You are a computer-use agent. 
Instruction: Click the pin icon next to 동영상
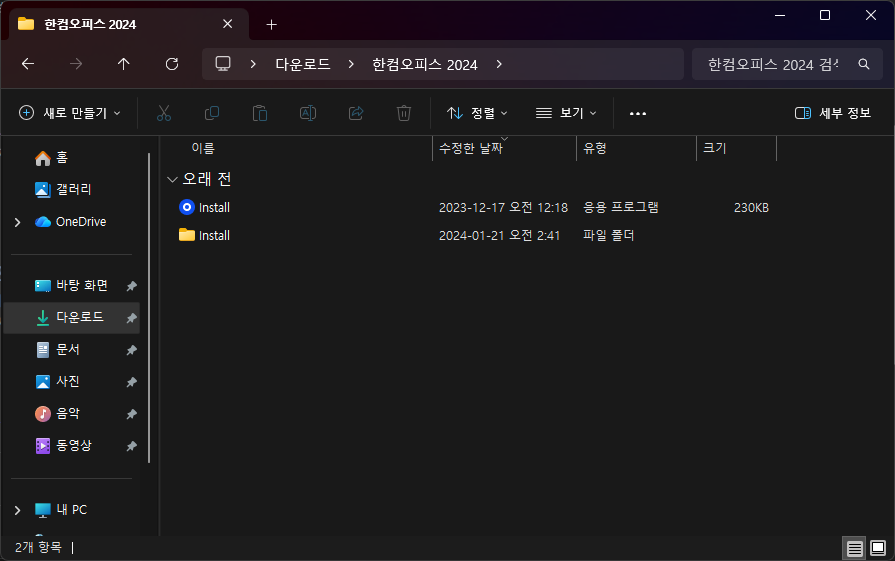point(131,445)
